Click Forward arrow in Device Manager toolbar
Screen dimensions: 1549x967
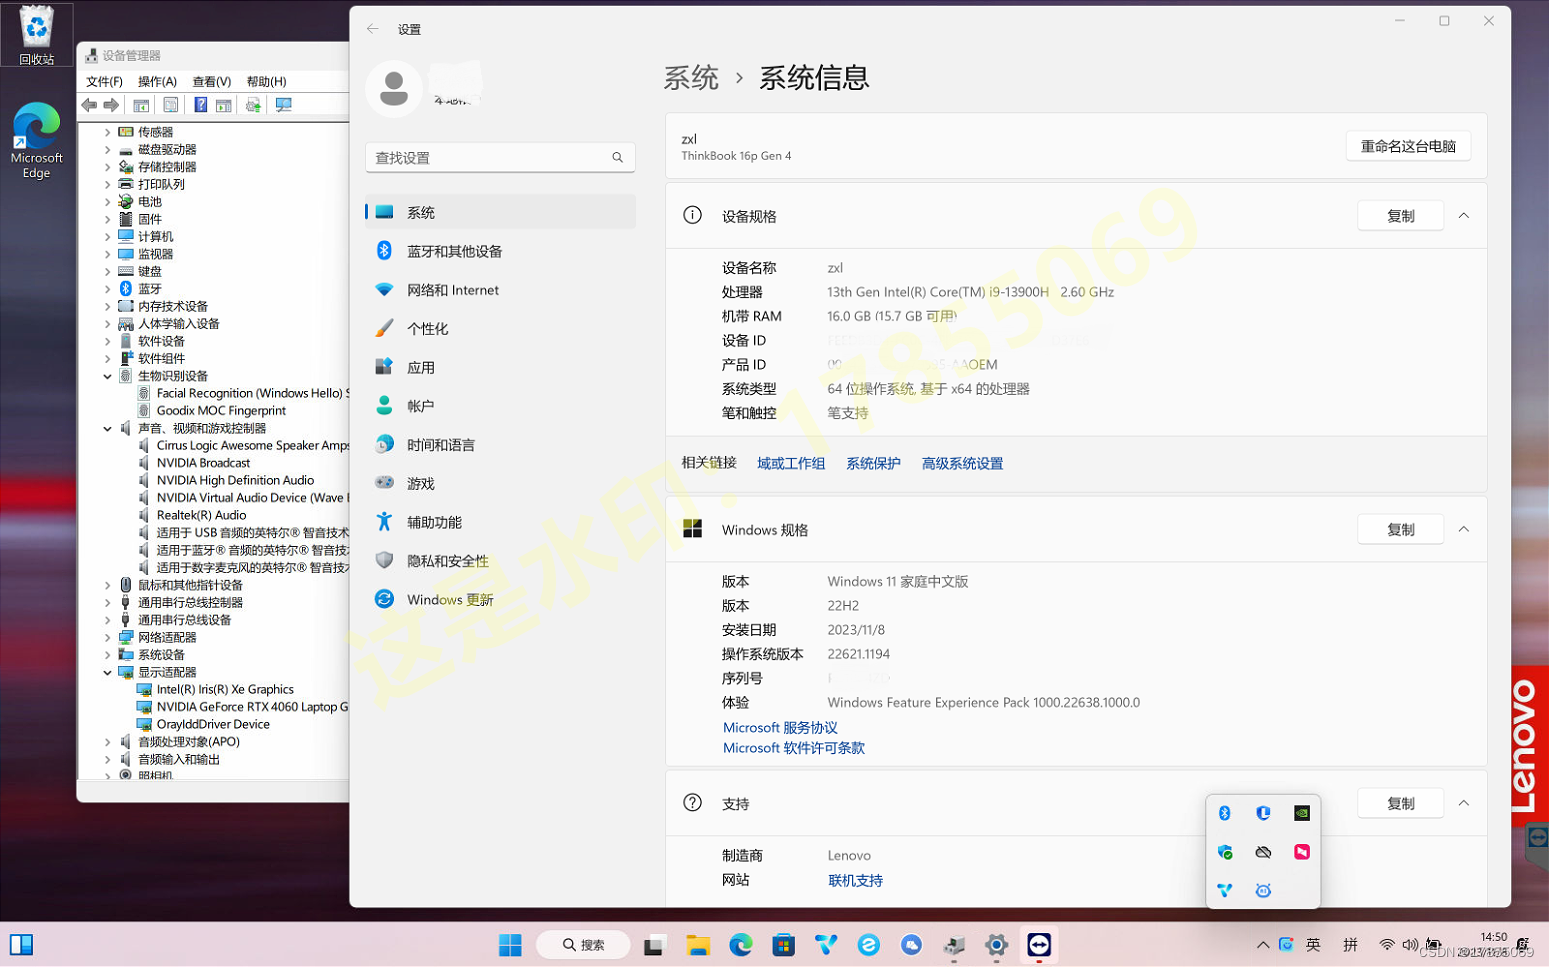111,105
